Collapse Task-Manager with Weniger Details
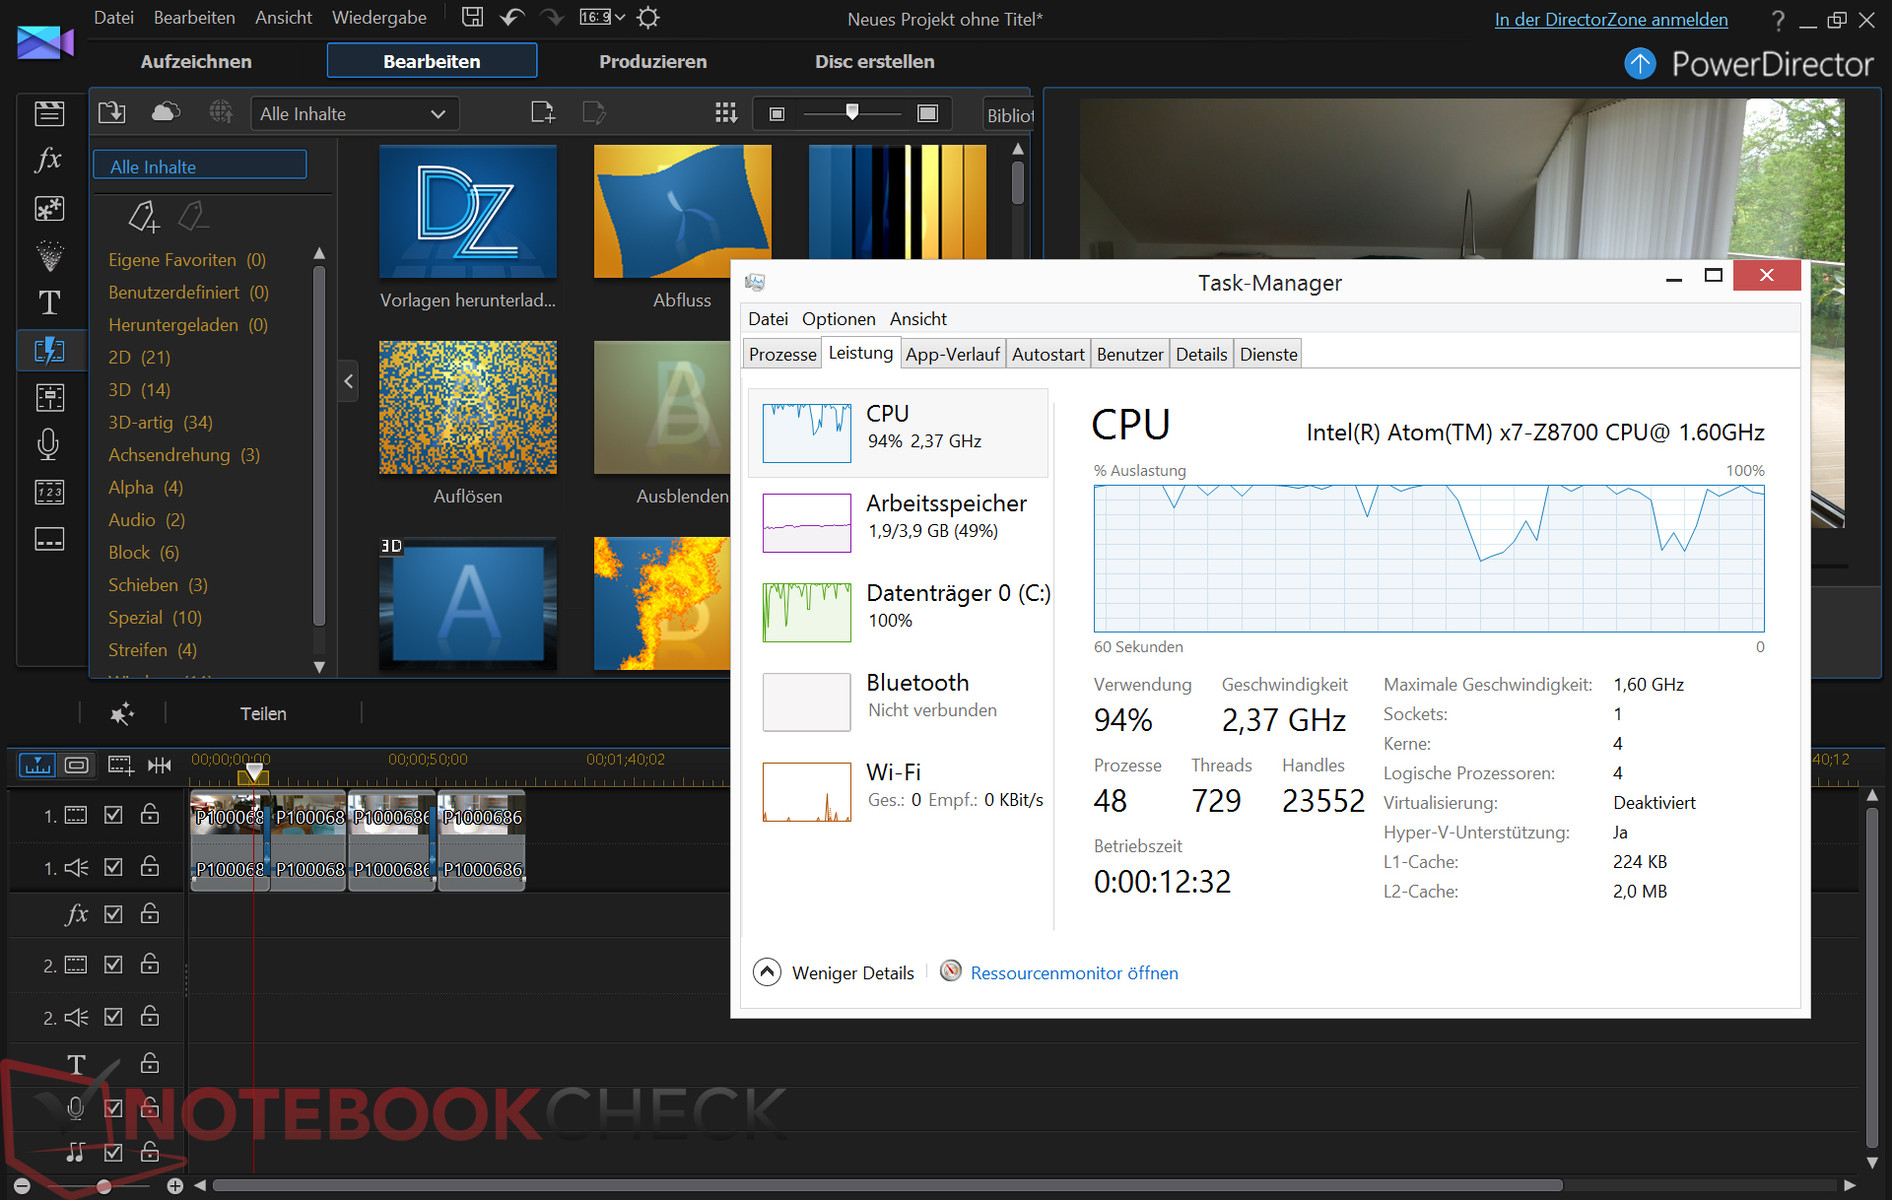This screenshot has width=1892, height=1200. [834, 973]
